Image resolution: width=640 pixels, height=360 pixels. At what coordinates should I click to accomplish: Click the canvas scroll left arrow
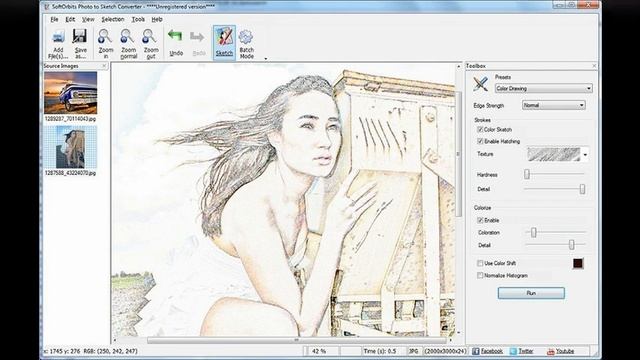[x=115, y=340]
